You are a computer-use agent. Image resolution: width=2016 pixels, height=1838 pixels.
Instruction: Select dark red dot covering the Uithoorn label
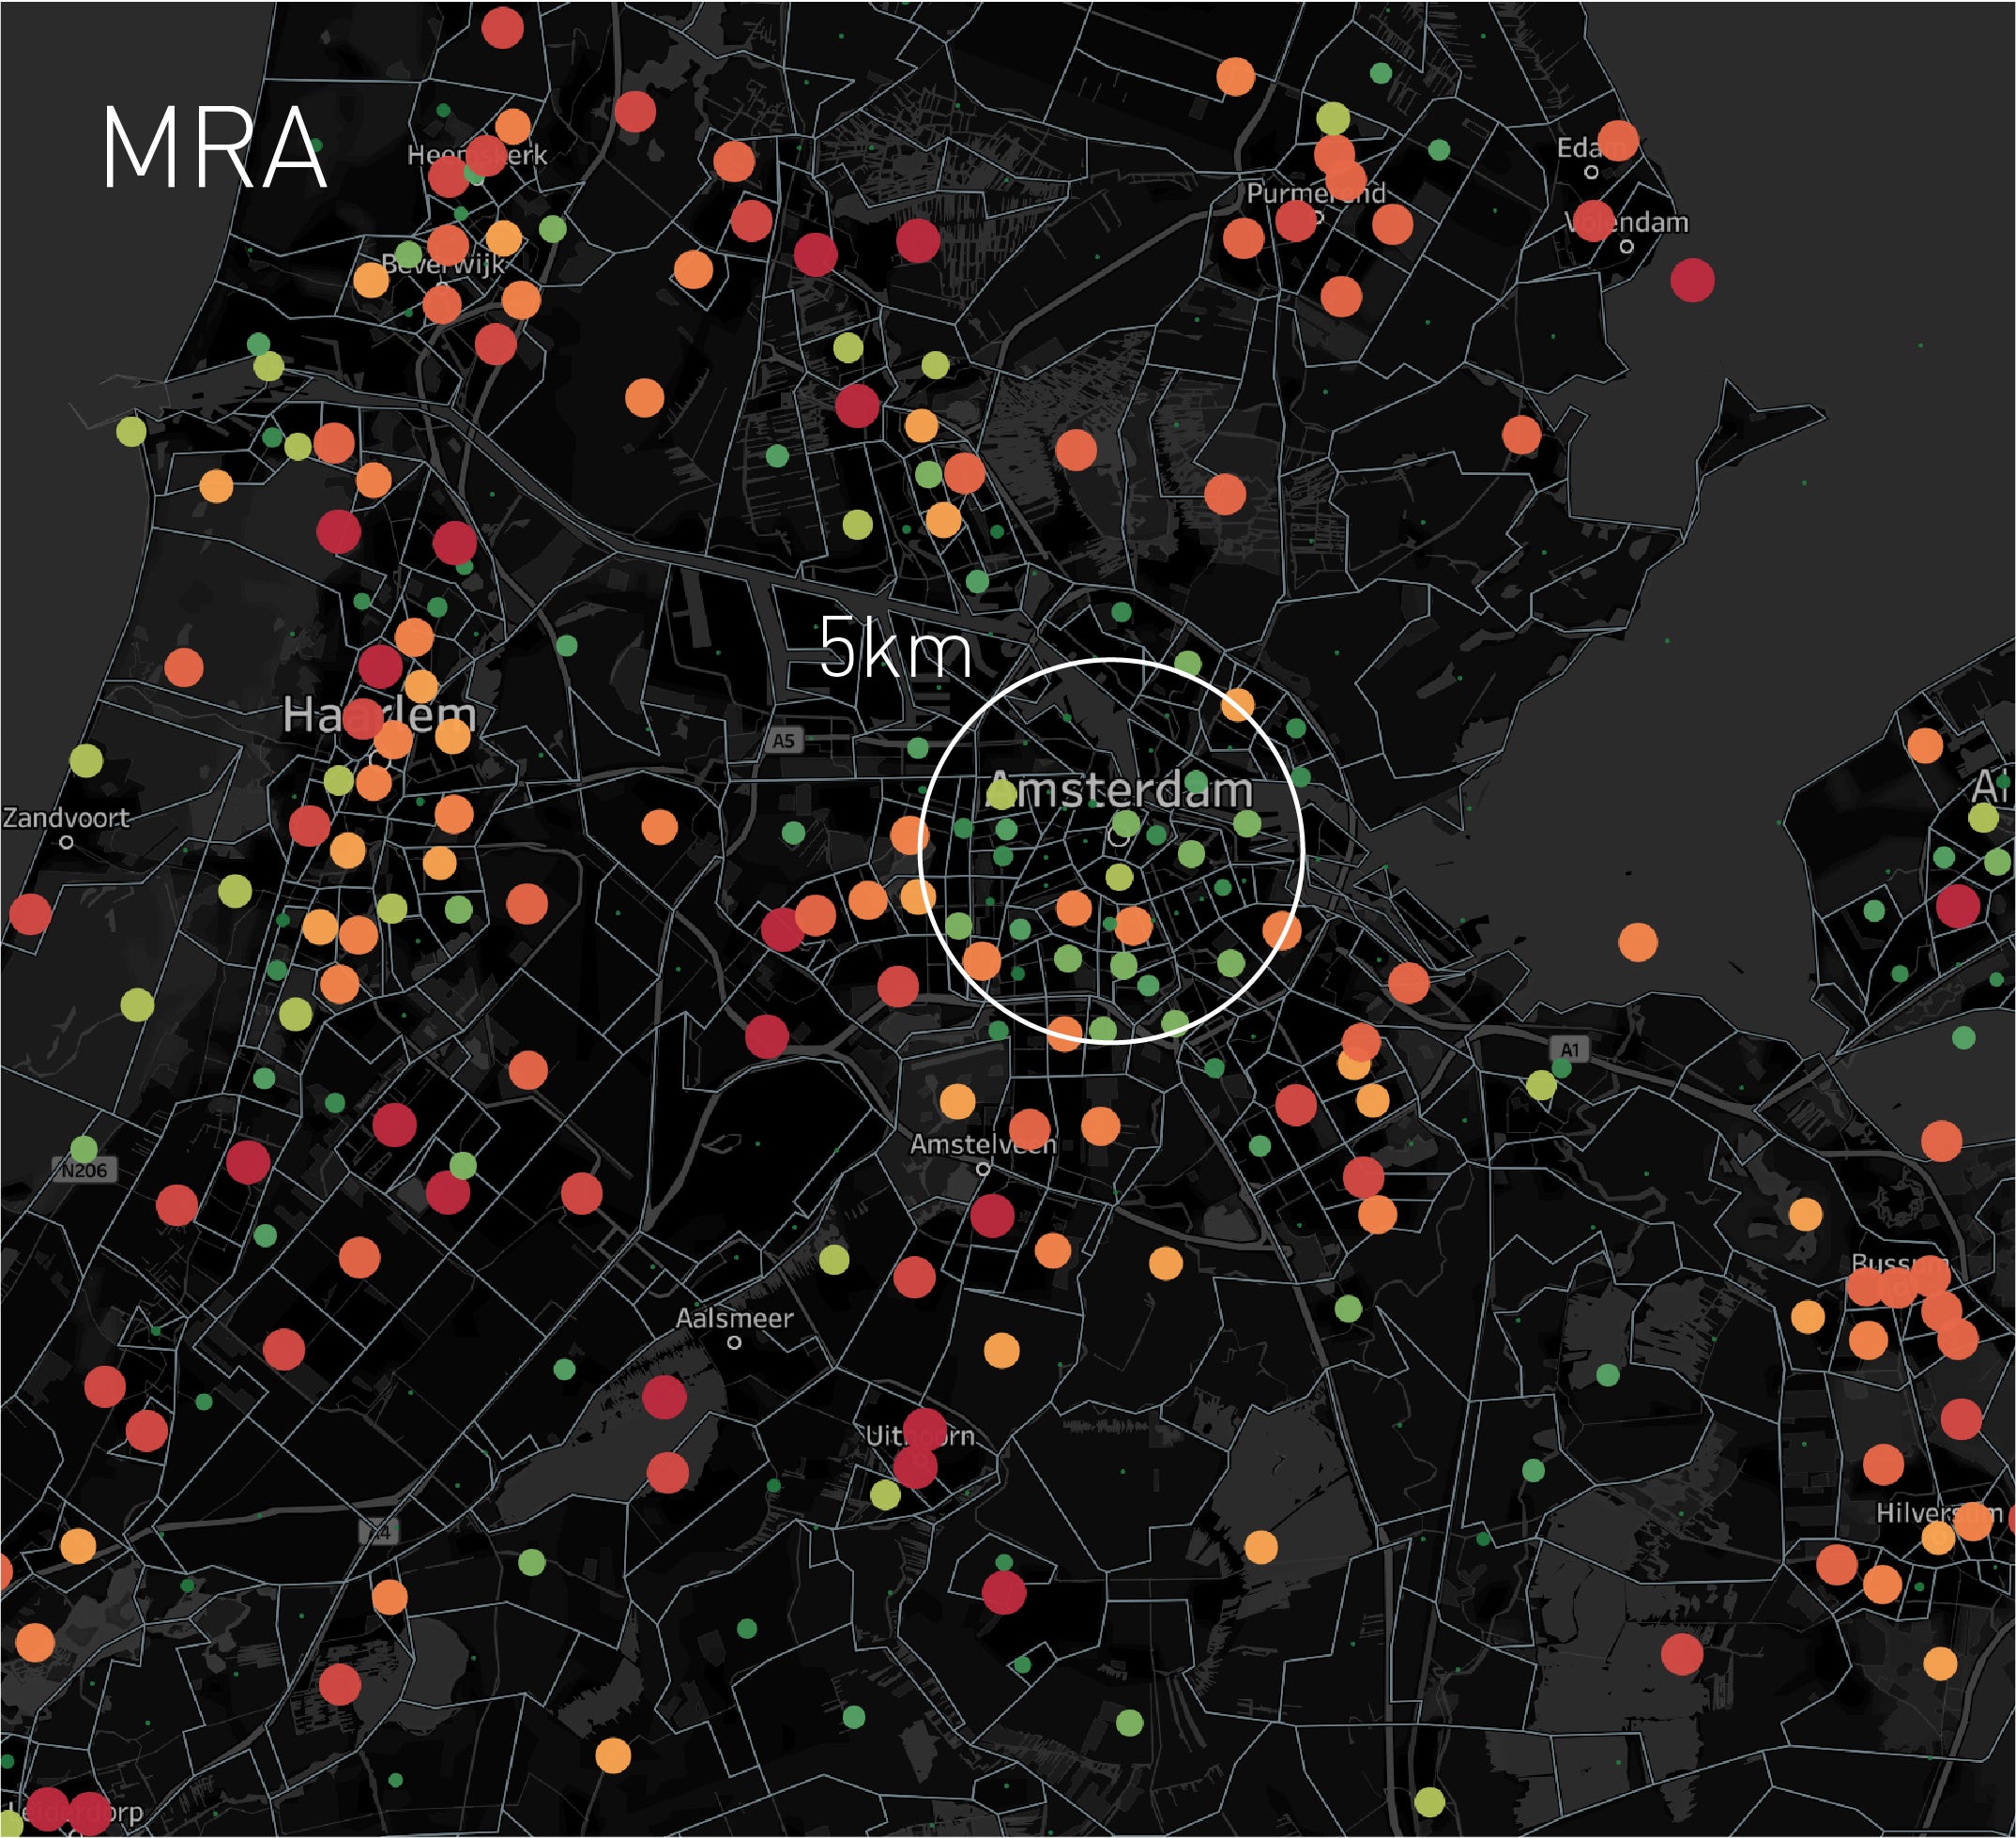point(924,1430)
